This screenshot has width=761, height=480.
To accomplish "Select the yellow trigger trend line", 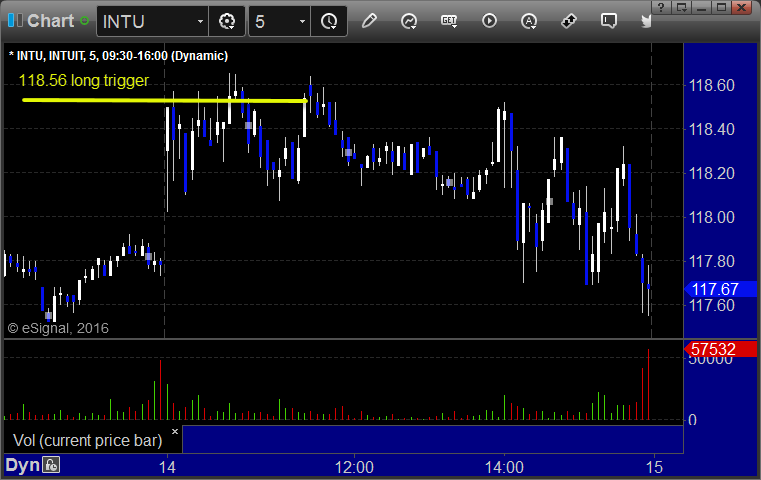I will pyautogui.click(x=165, y=100).
